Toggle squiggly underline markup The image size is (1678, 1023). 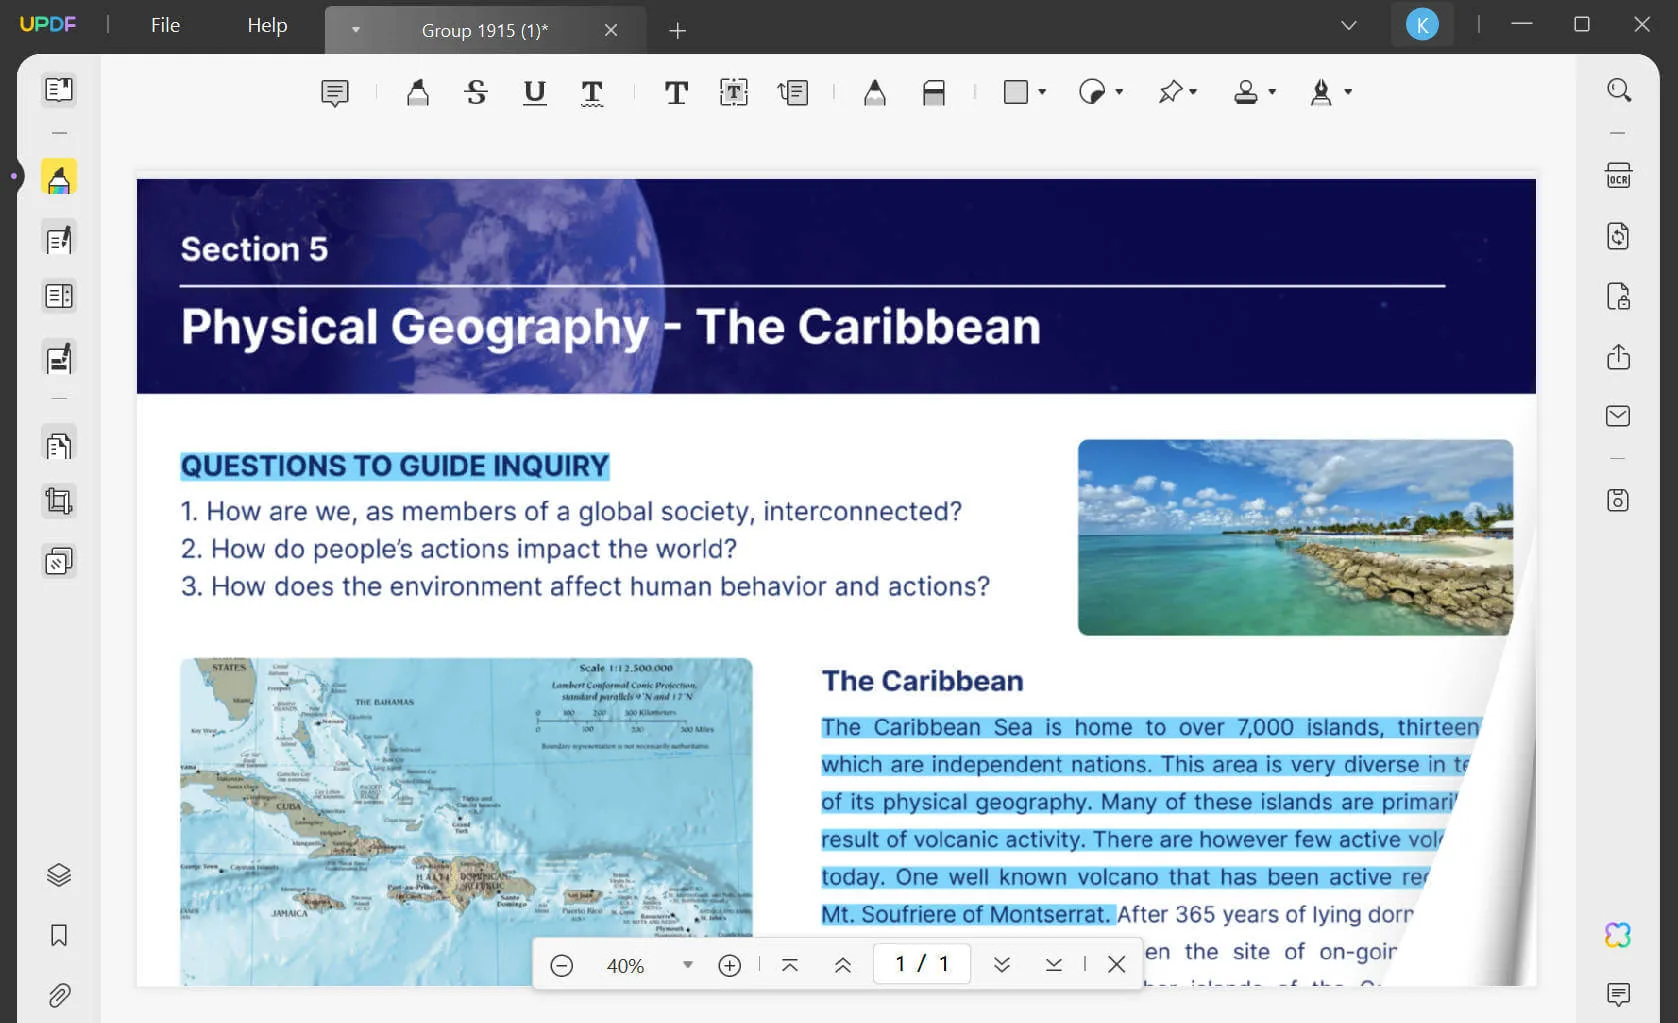click(x=592, y=92)
